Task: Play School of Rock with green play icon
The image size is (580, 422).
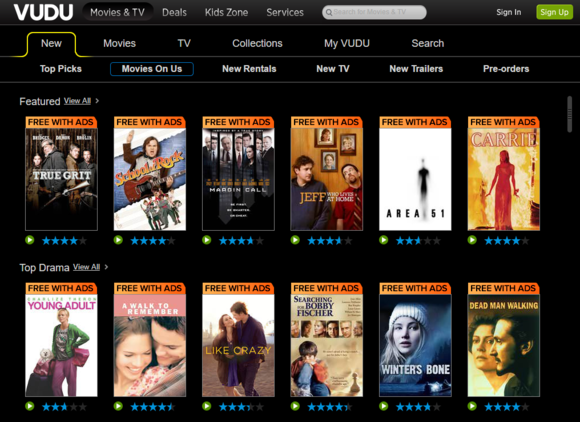Action: click(x=118, y=240)
